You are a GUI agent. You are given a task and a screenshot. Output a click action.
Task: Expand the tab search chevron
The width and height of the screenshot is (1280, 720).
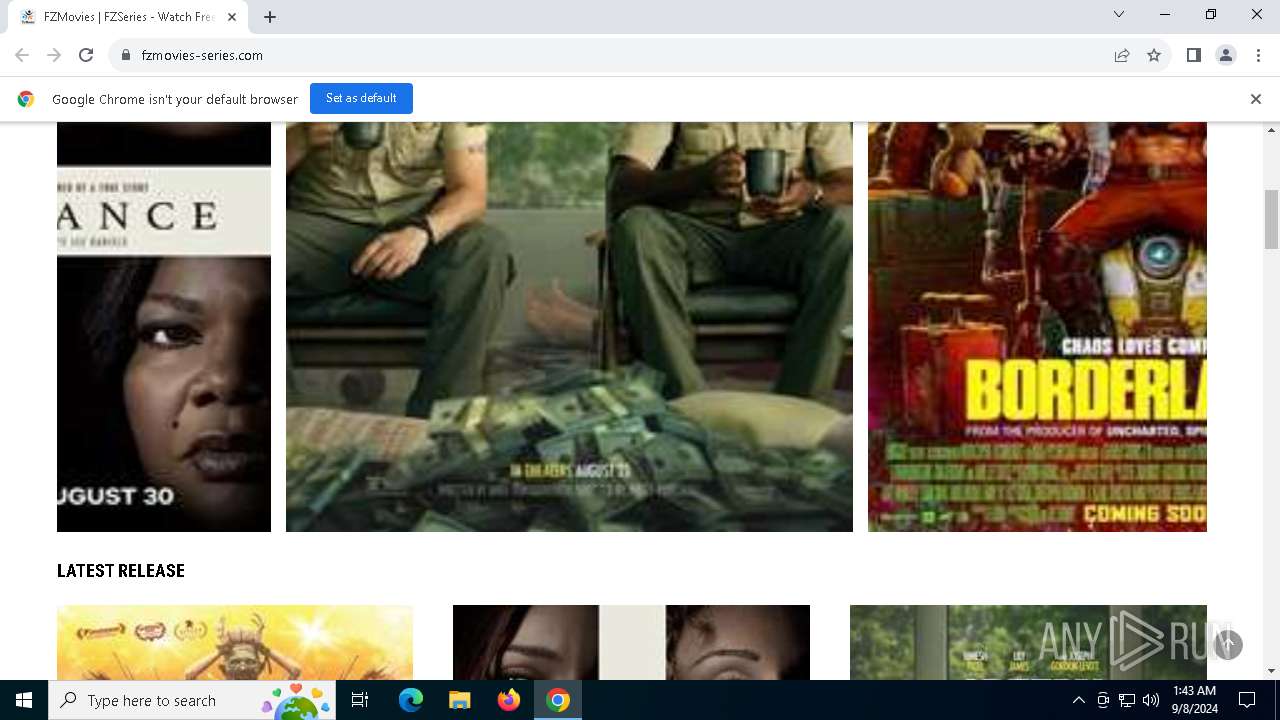coord(1119,14)
